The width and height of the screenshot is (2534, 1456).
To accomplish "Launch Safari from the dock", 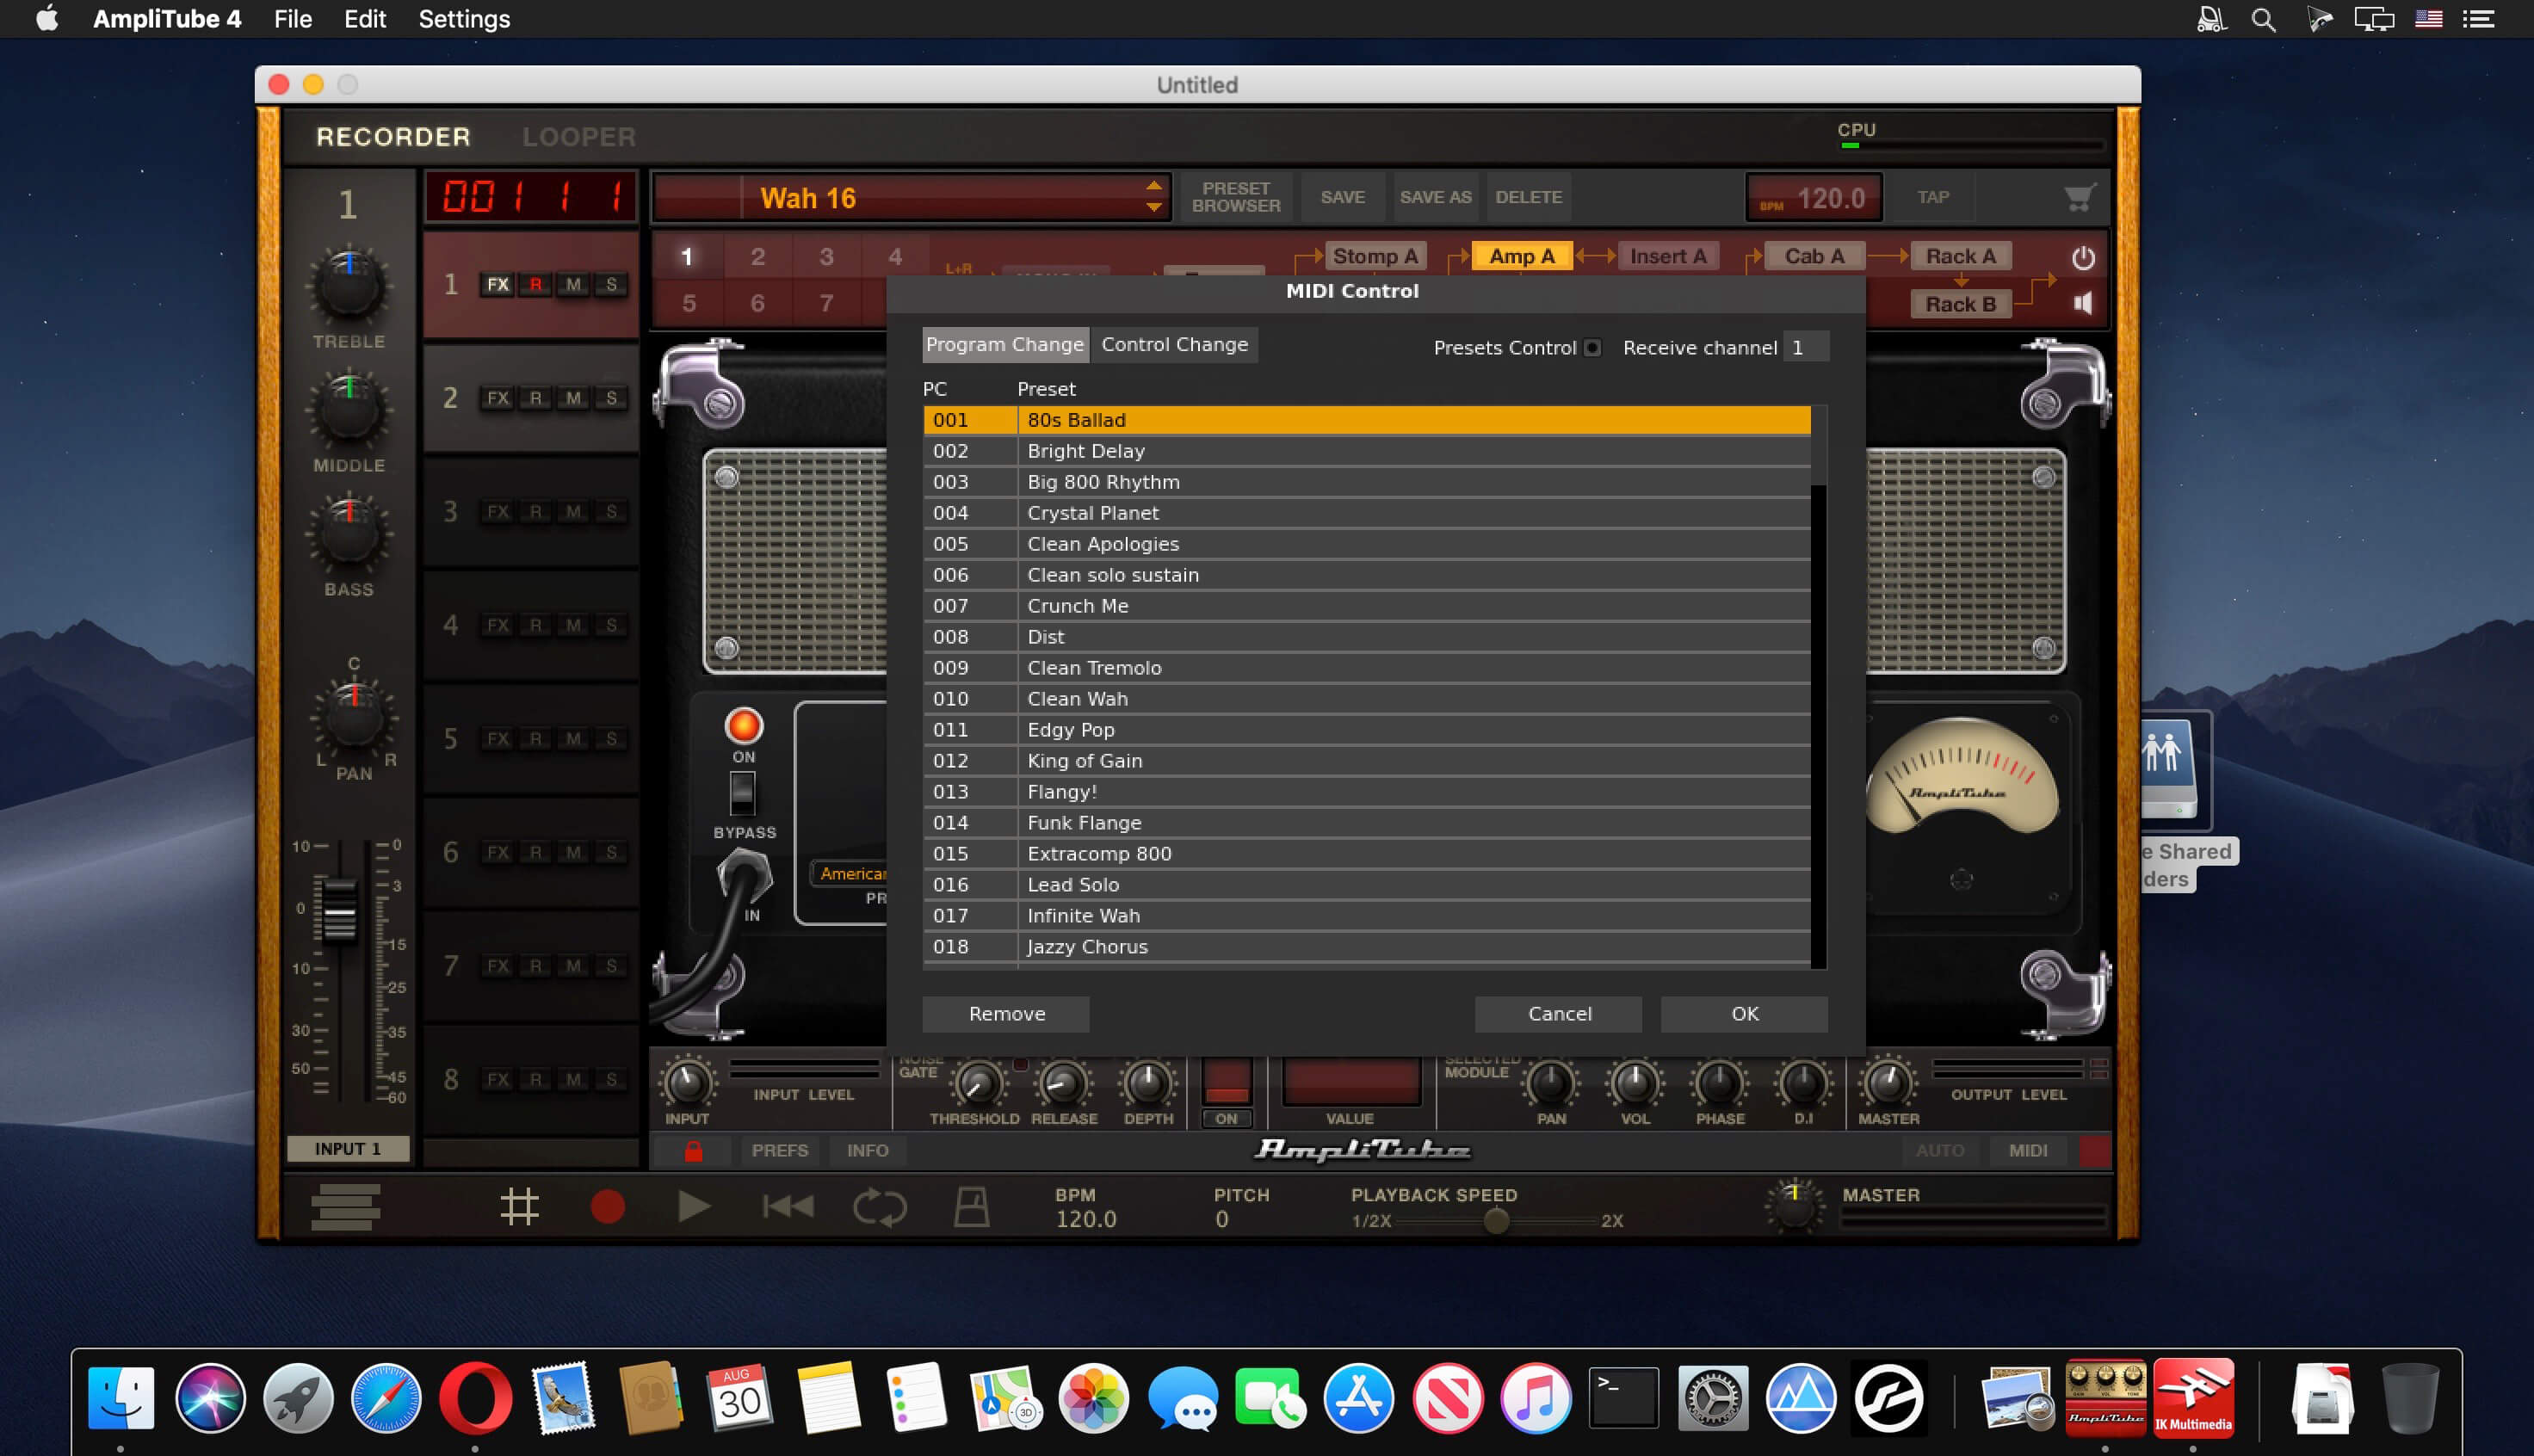I will click(386, 1397).
